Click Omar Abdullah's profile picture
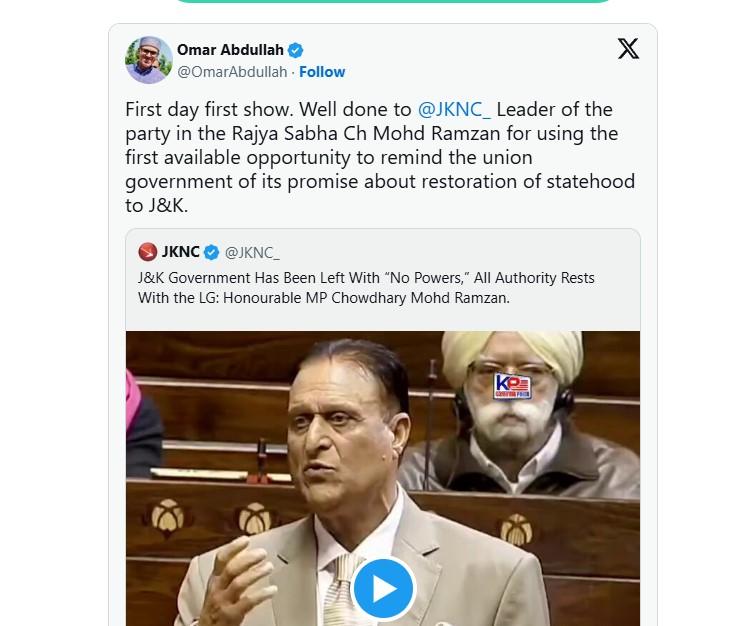 149,60
